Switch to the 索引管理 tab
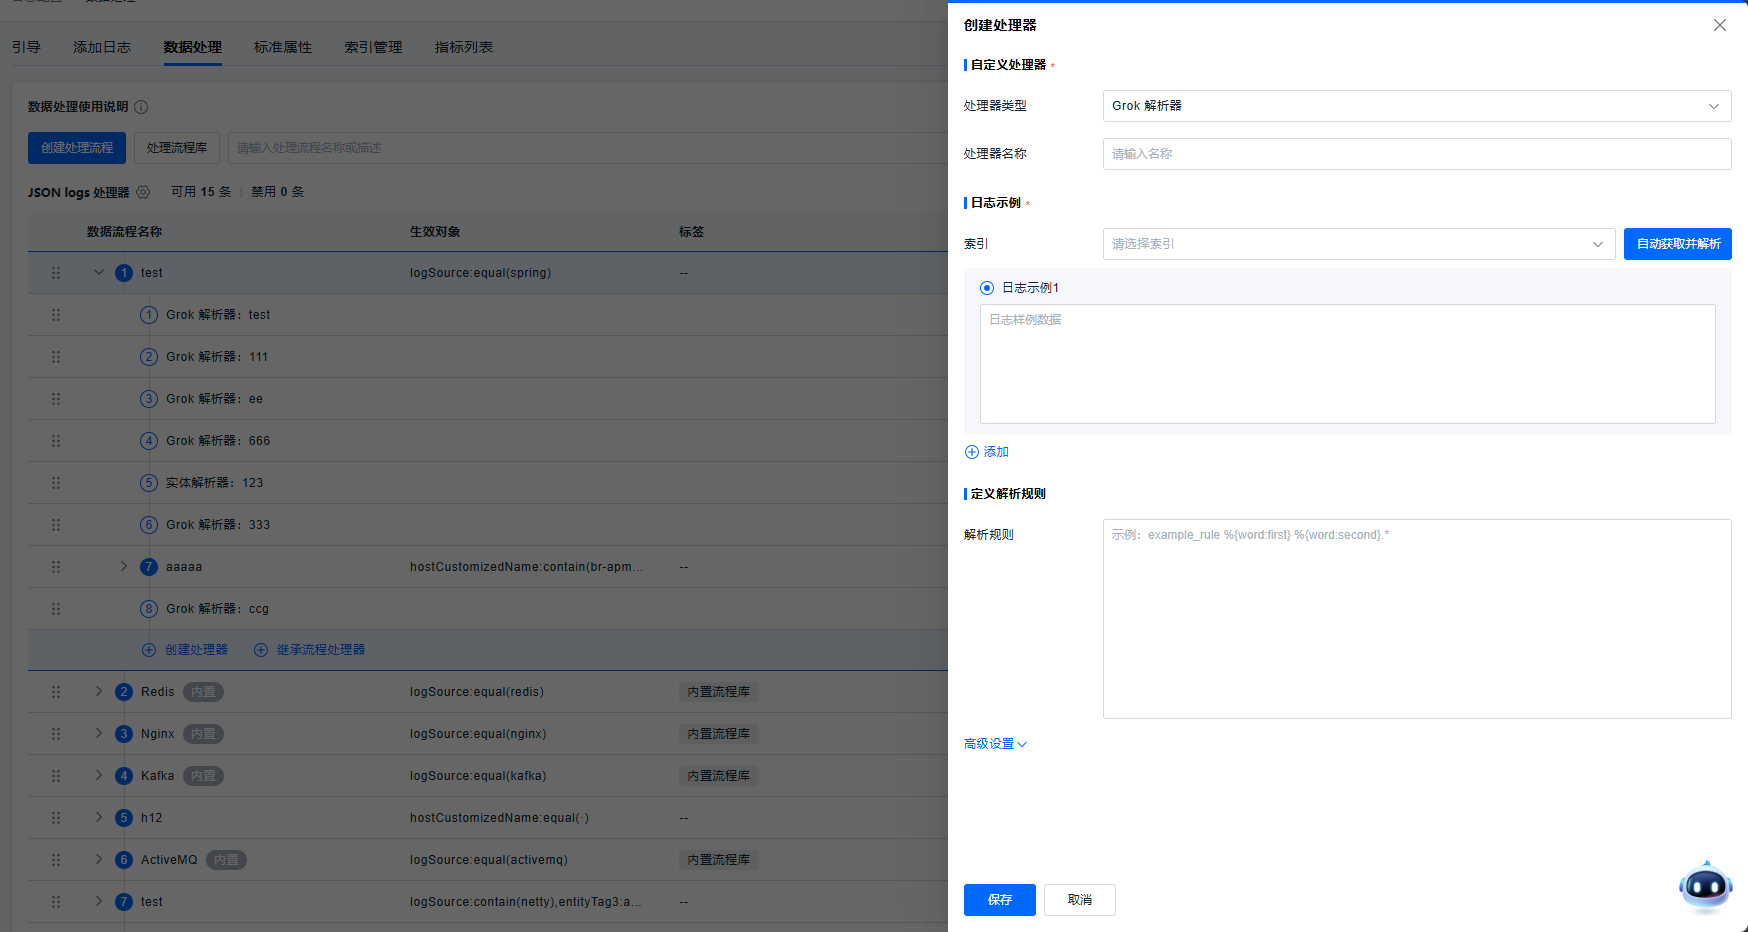 (373, 47)
